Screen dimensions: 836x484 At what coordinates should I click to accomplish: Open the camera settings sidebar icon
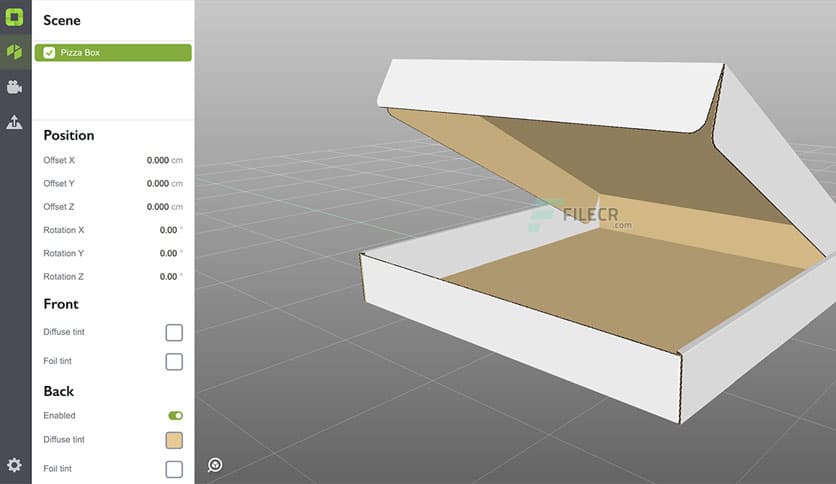(x=14, y=86)
